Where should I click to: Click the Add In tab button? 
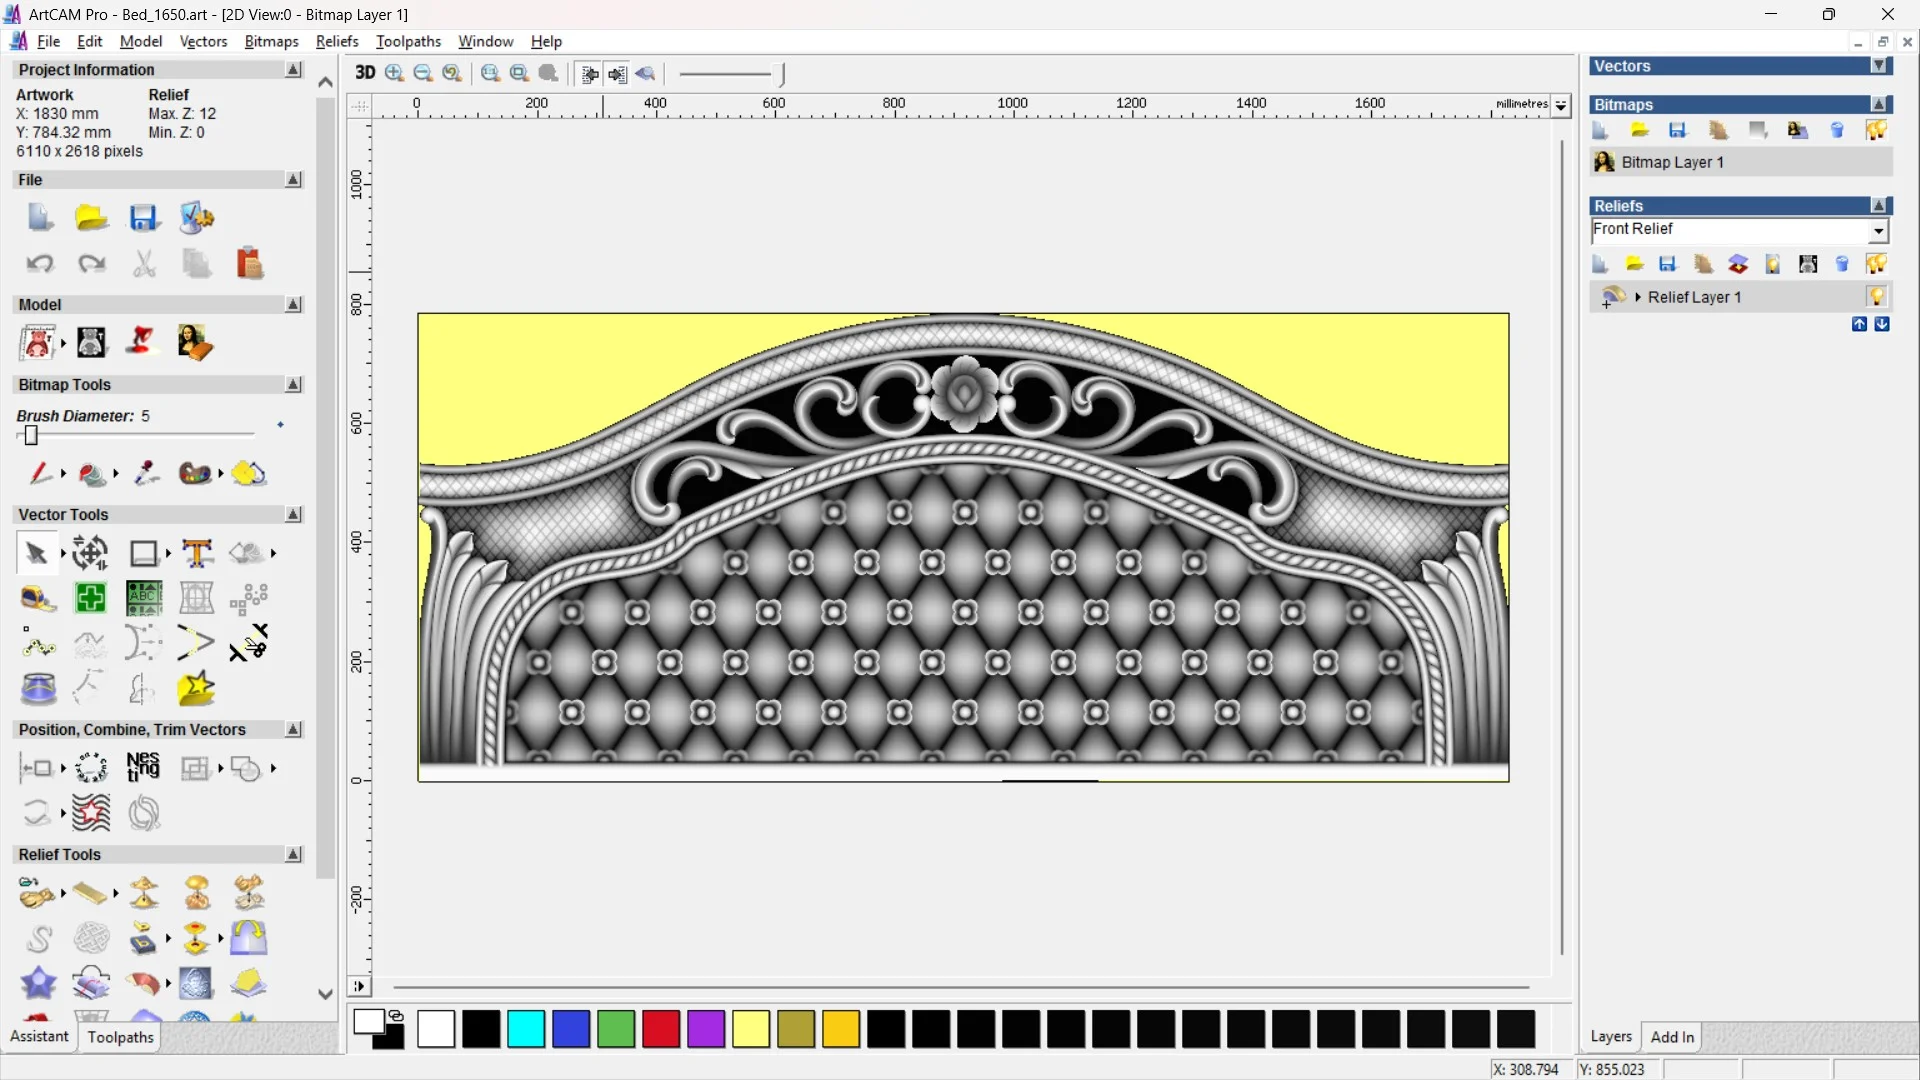[x=1672, y=1037]
